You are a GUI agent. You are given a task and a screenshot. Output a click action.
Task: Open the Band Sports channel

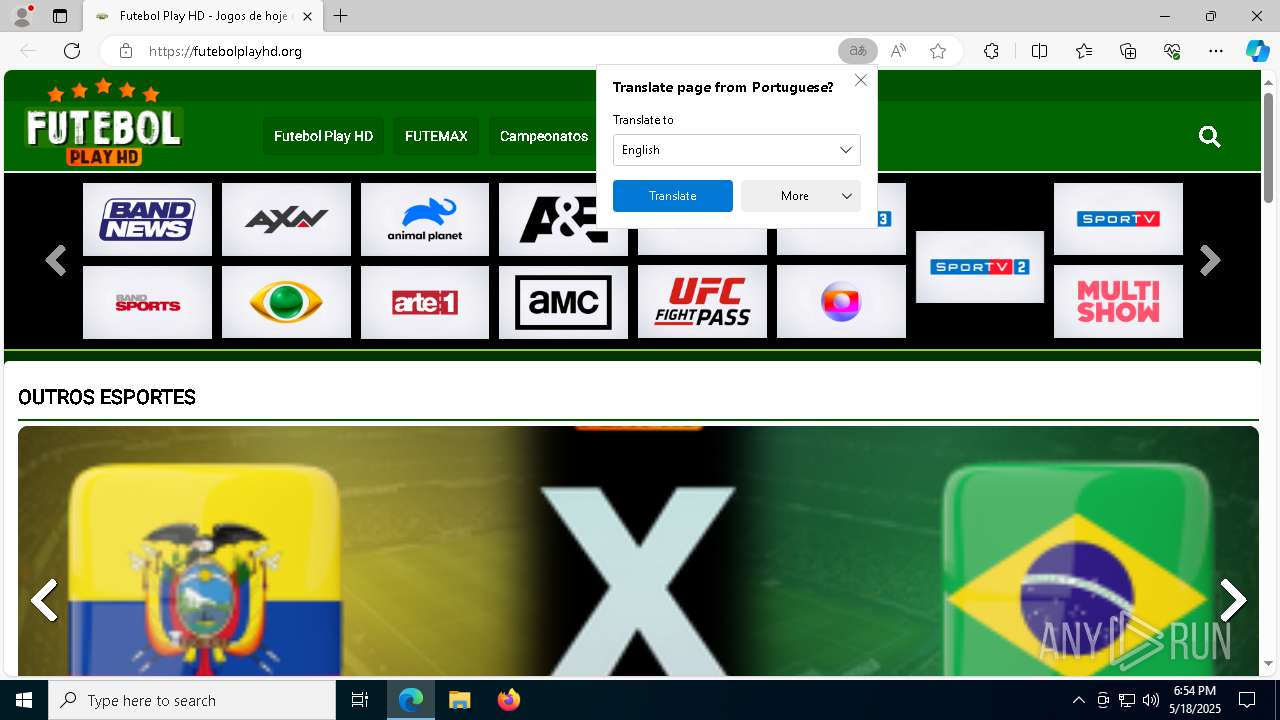tap(147, 302)
